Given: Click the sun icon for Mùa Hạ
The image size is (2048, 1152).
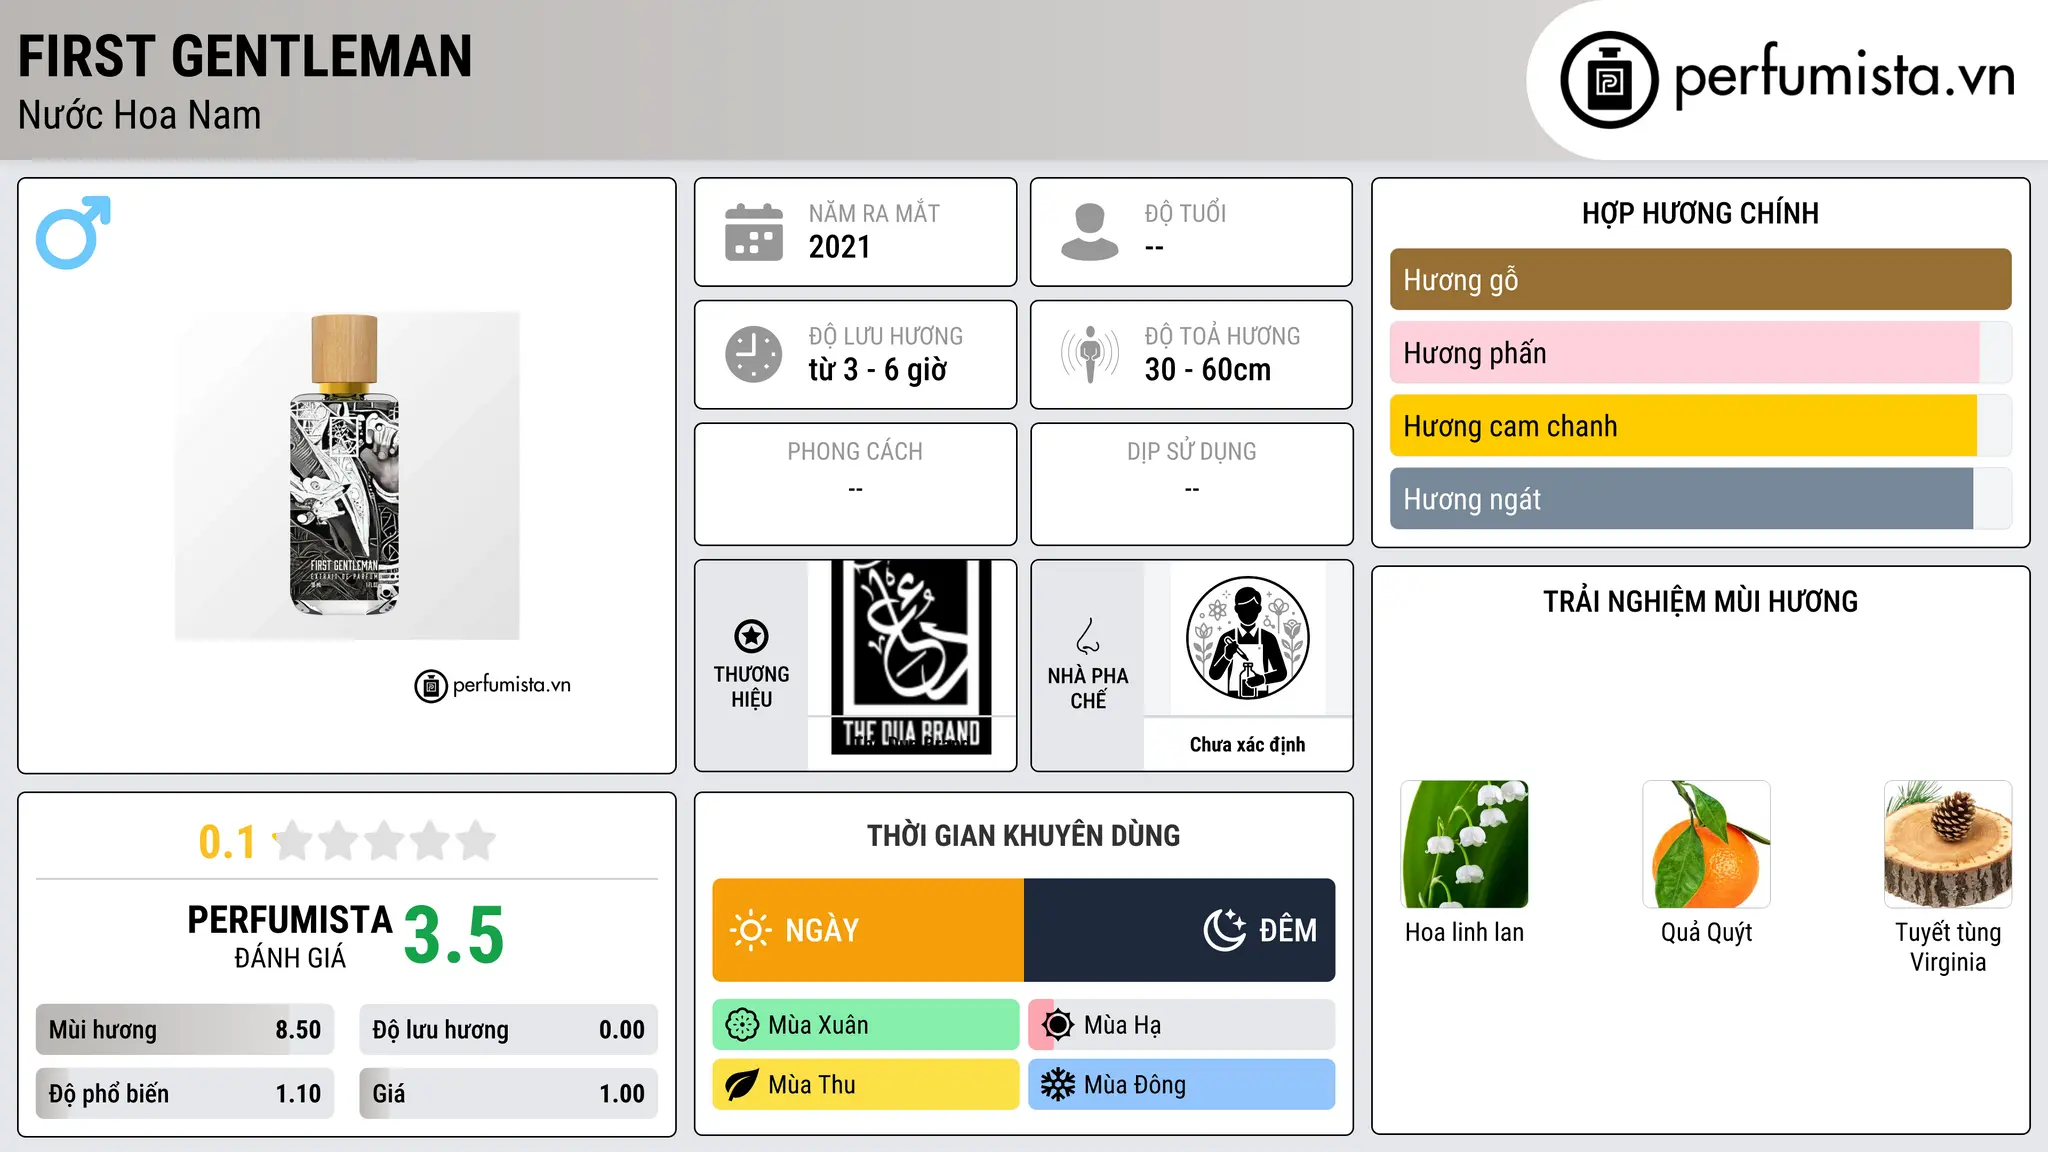Looking at the screenshot, I should pyautogui.click(x=1058, y=1025).
